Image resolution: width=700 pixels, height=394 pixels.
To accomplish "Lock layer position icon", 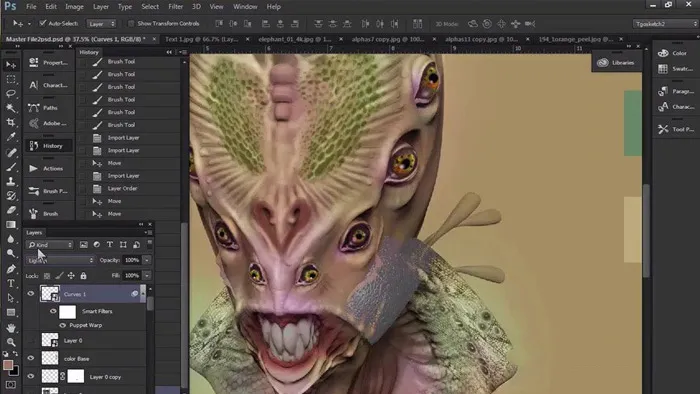I will (x=71, y=276).
